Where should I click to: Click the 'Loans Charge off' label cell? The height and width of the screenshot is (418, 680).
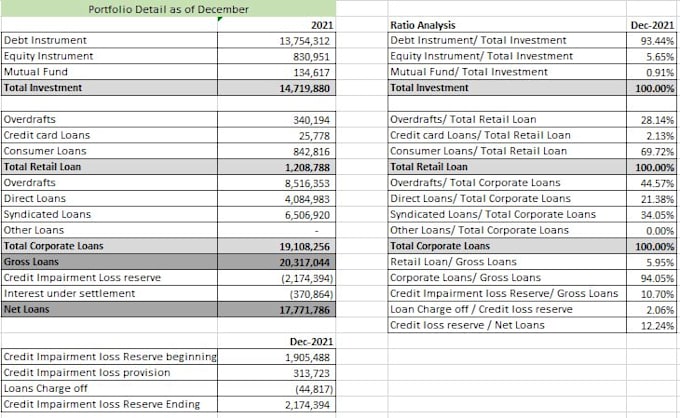click(109, 389)
